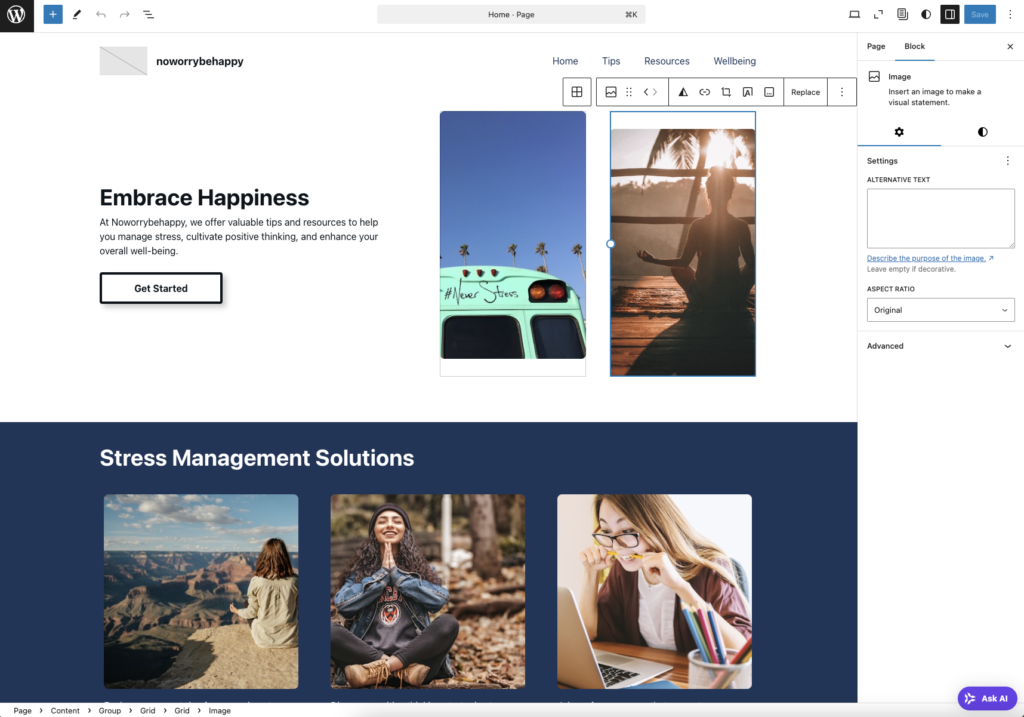Apply a duotone filter
The height and width of the screenshot is (717, 1024).
(x=682, y=92)
